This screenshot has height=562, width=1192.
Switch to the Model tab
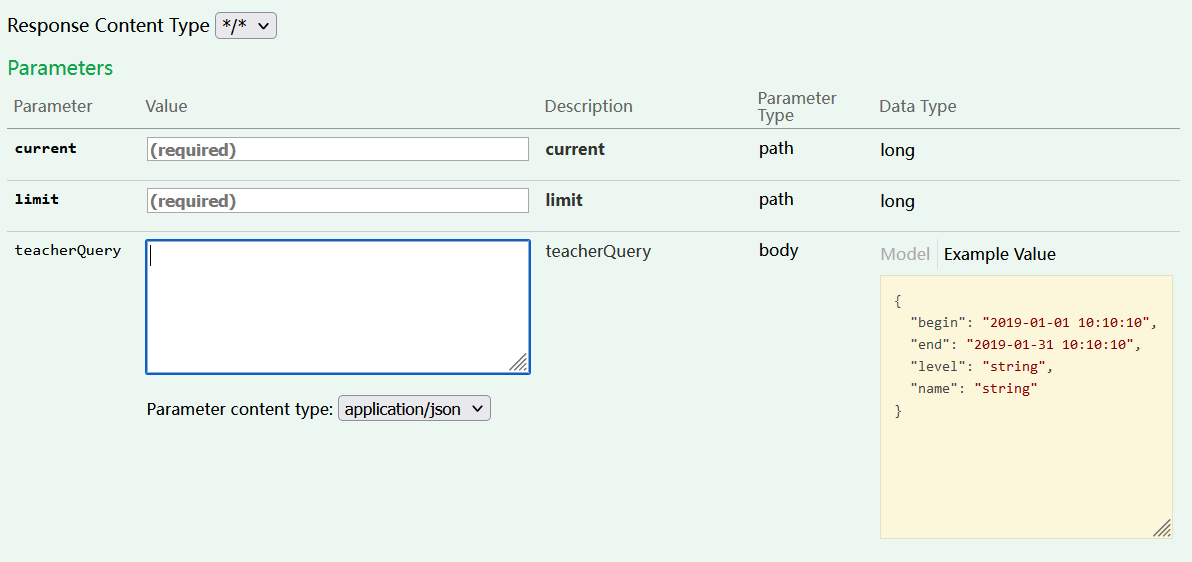(x=905, y=254)
